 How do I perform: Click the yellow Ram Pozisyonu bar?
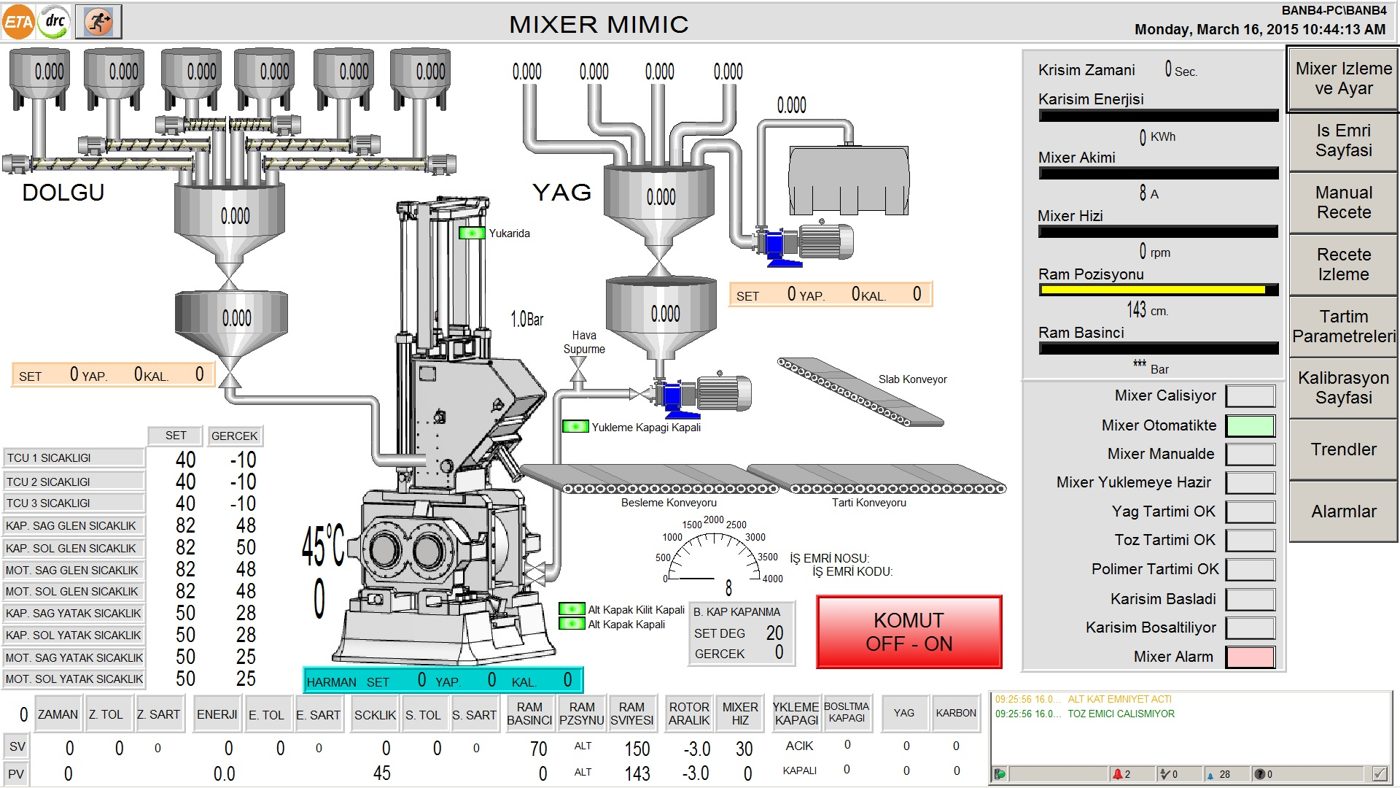point(1158,290)
